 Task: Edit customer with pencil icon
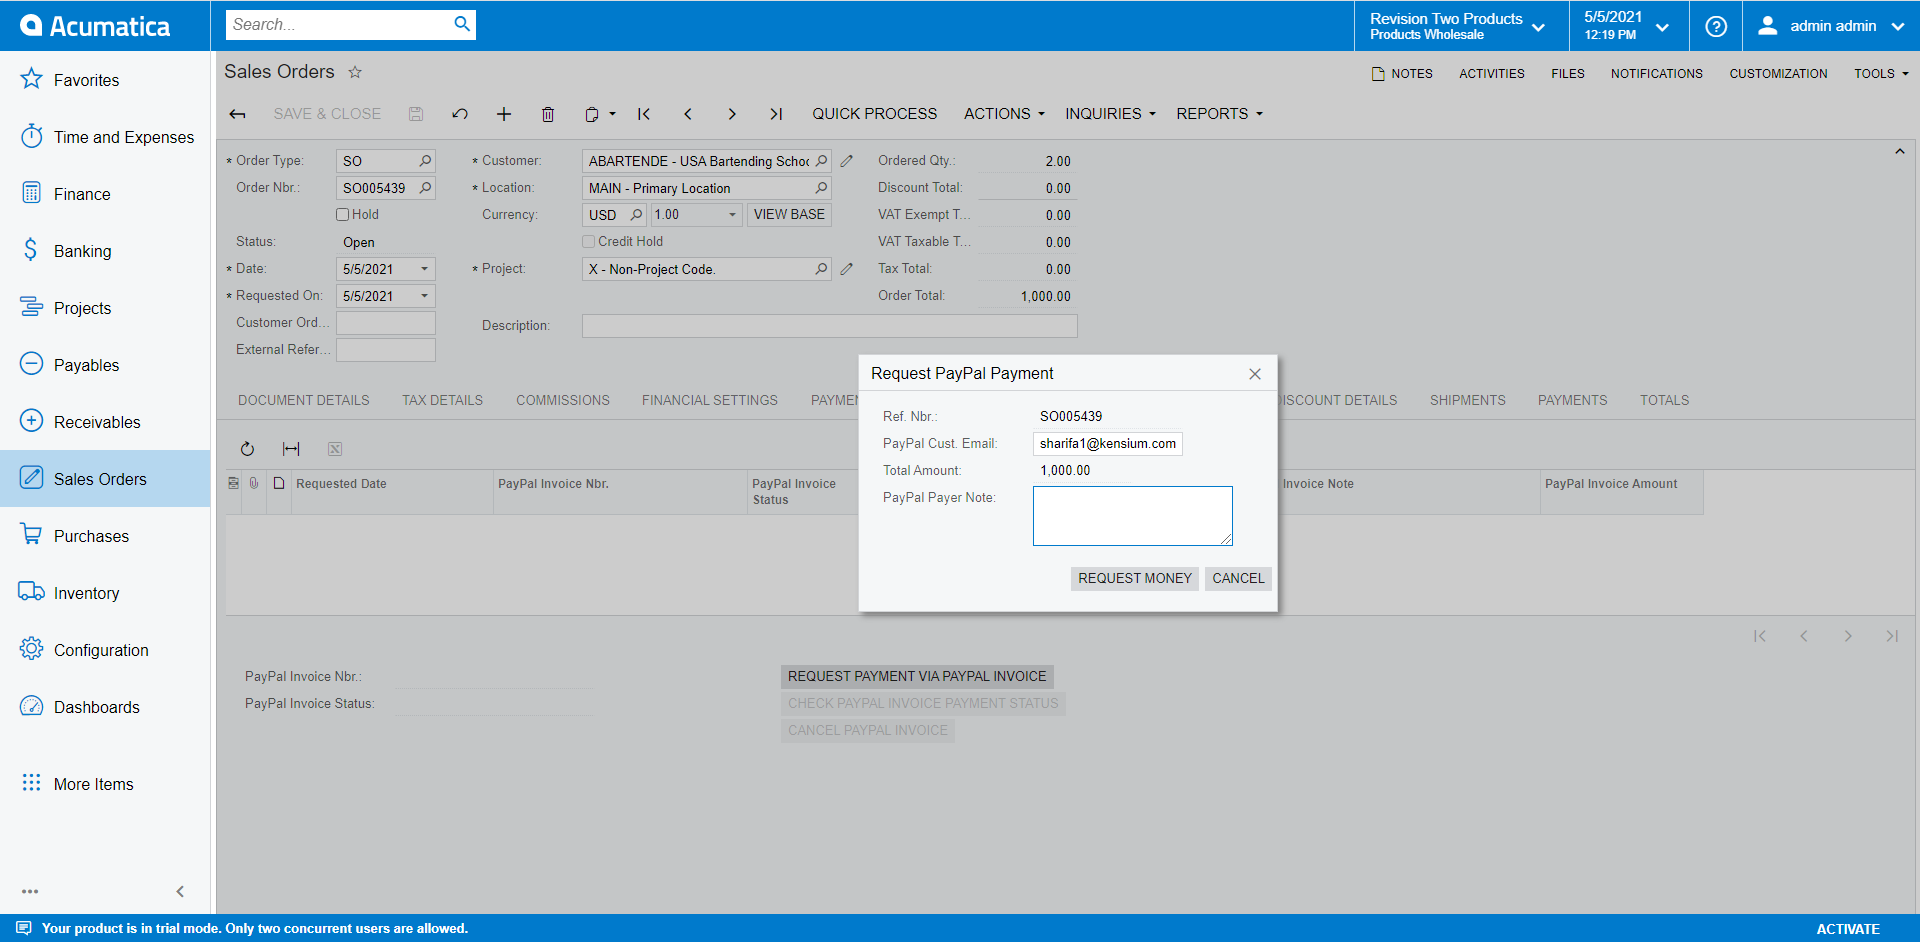point(847,161)
